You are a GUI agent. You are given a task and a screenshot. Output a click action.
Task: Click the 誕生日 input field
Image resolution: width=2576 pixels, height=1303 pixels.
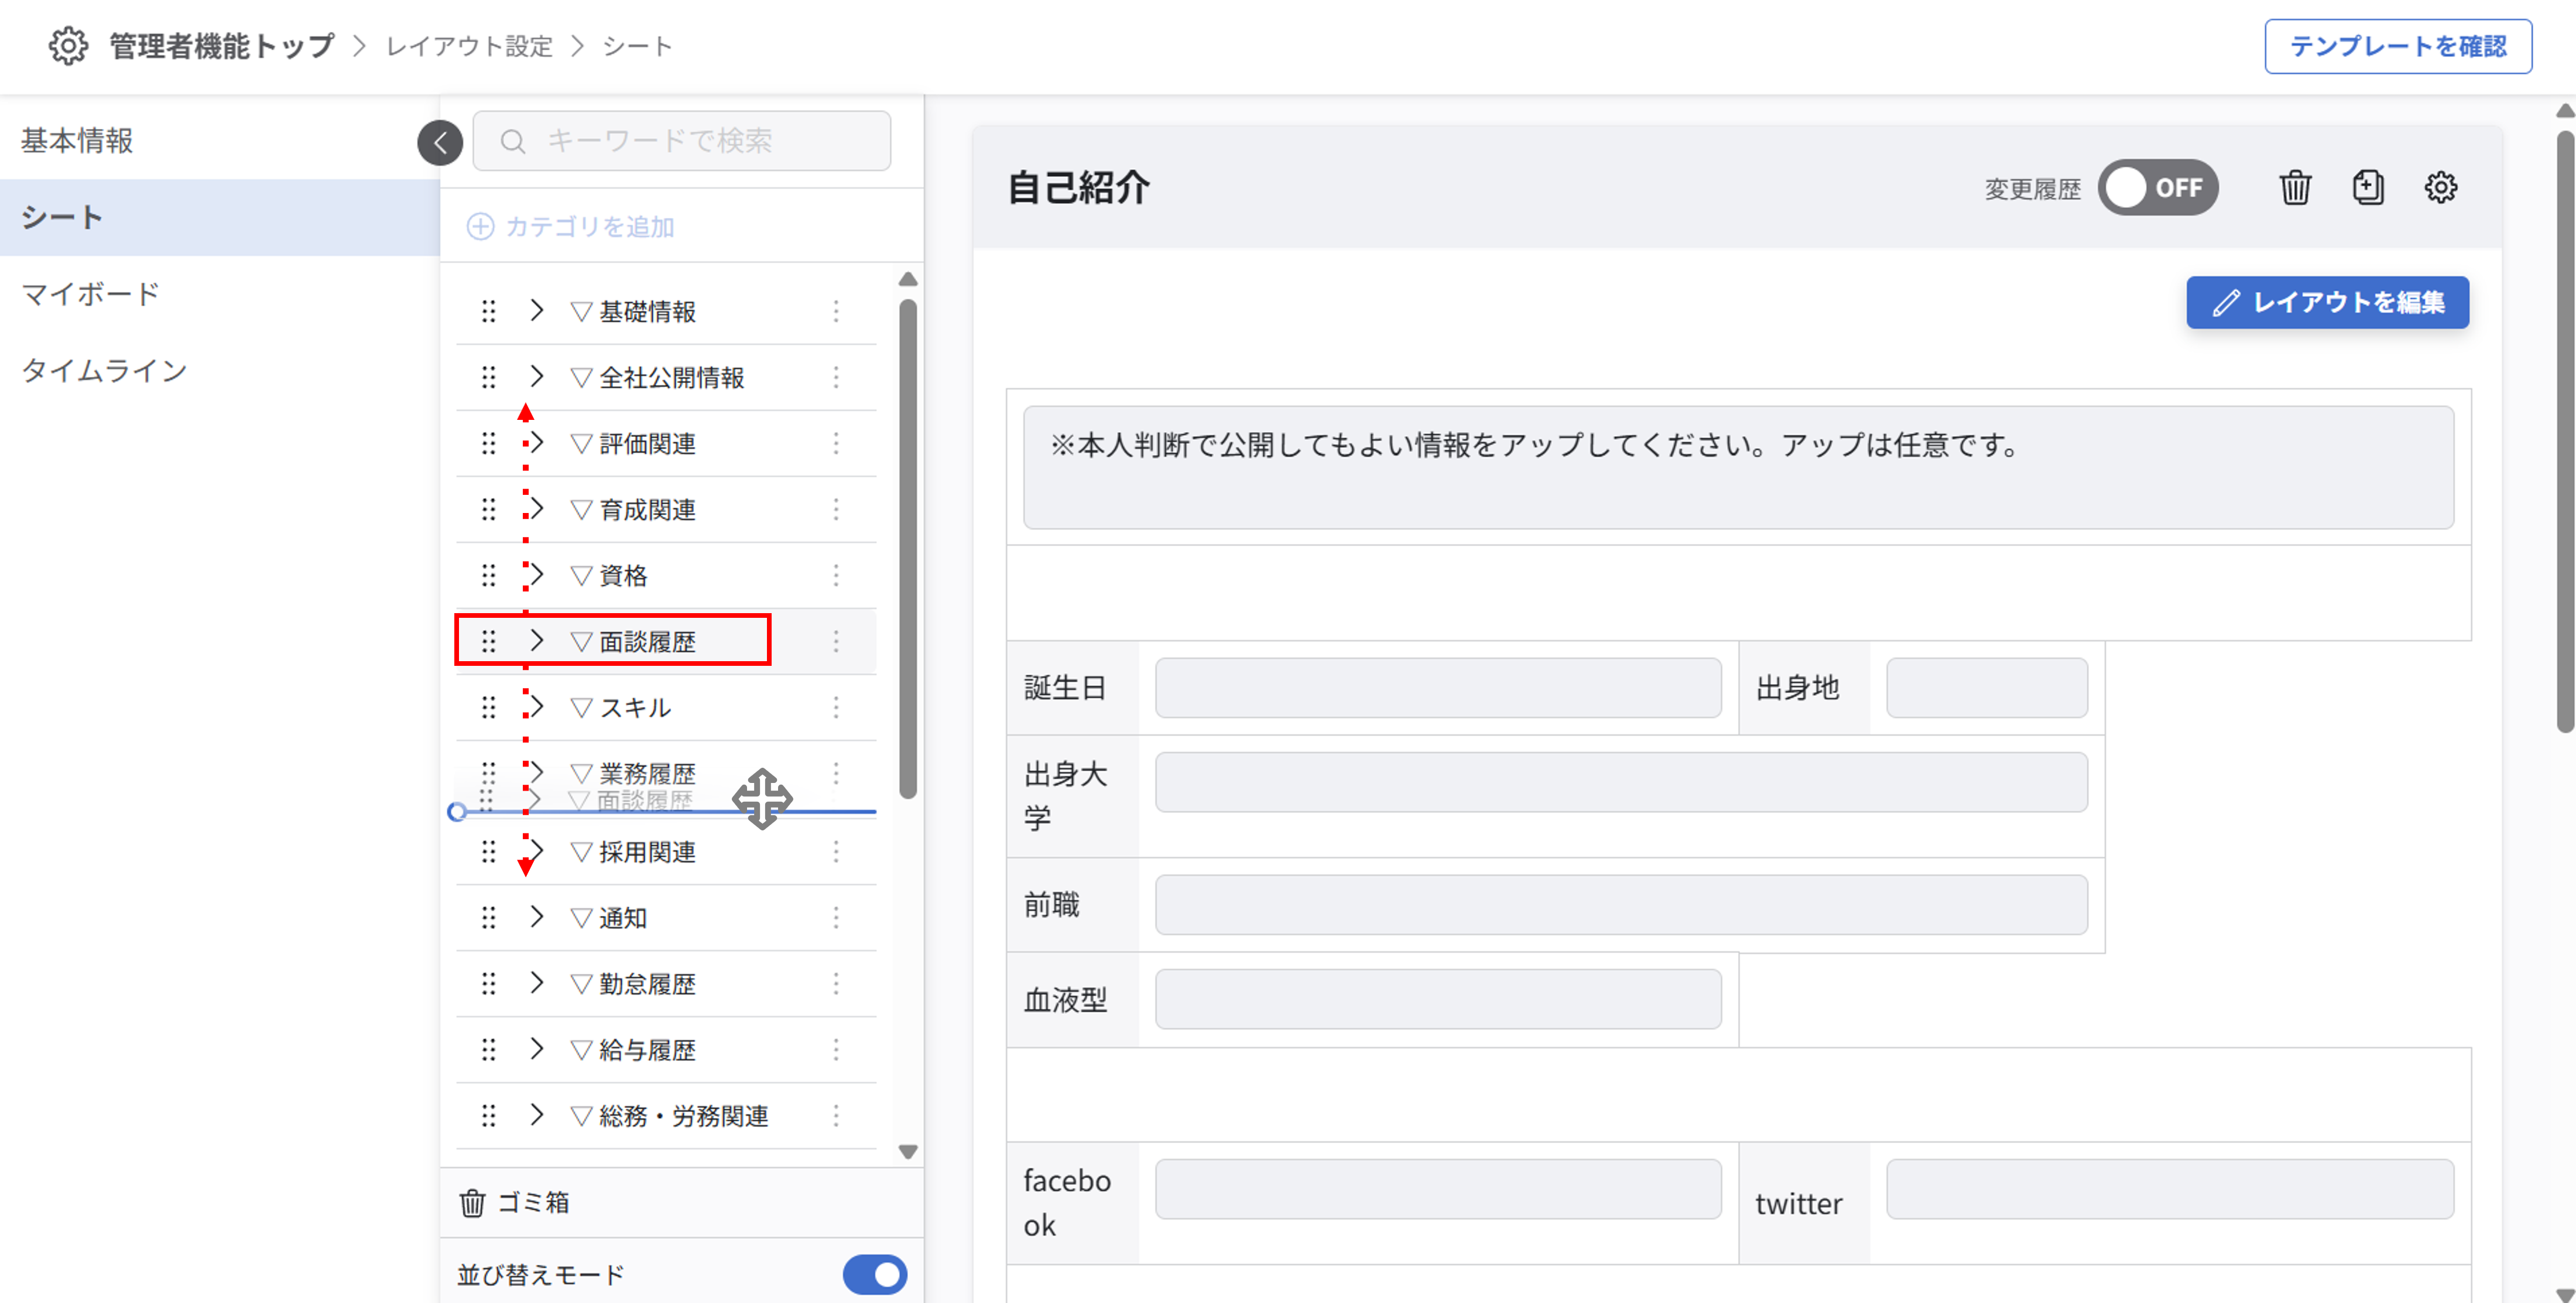[x=1438, y=687]
